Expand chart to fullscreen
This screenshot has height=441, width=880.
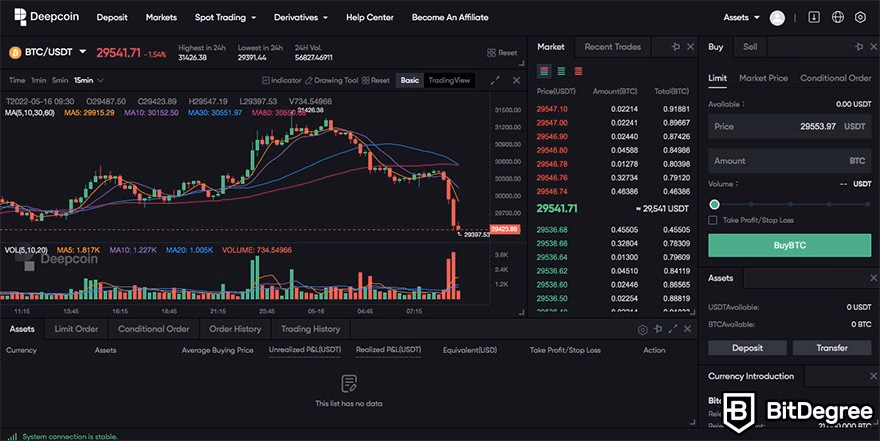click(495, 81)
